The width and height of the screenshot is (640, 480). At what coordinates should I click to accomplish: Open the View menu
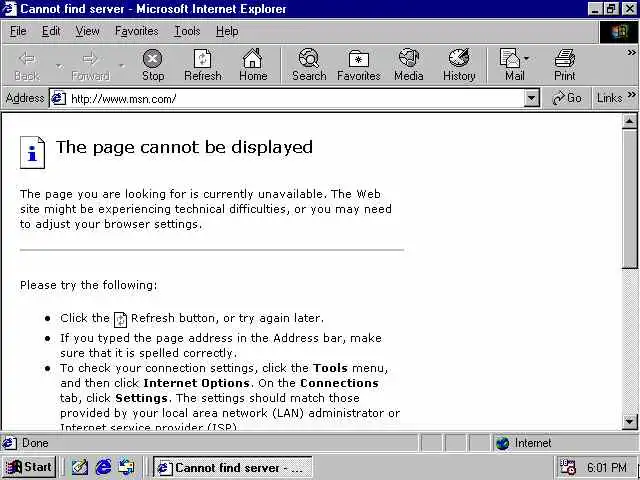click(87, 31)
